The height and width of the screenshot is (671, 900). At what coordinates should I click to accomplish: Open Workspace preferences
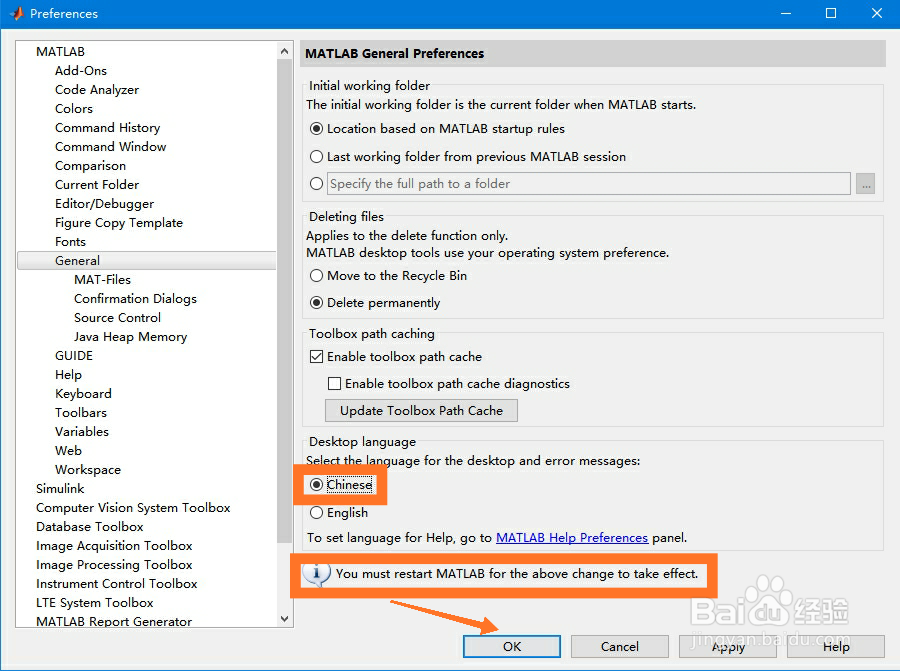pyautogui.click(x=88, y=470)
